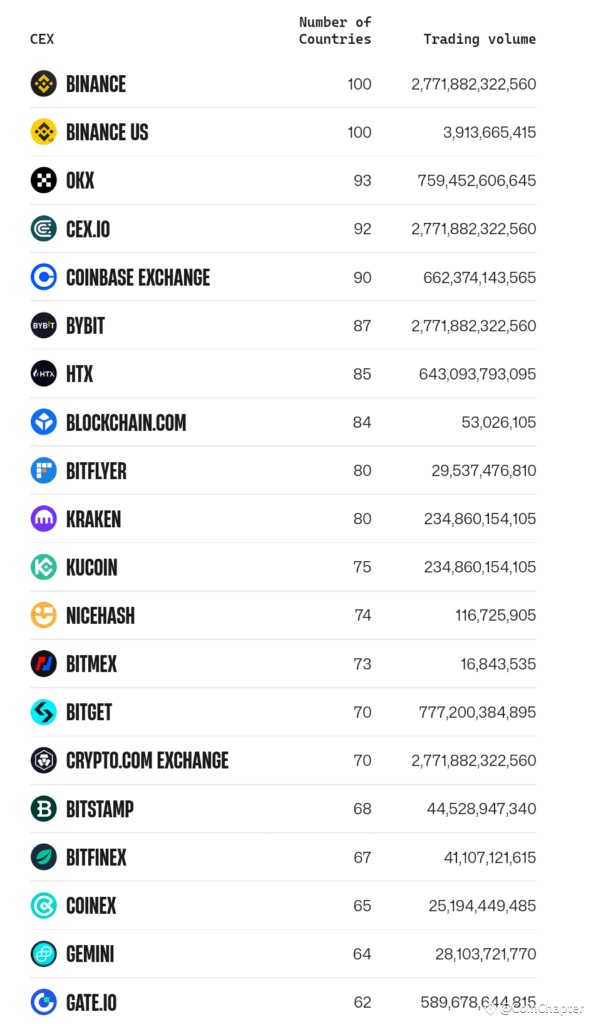The width and height of the screenshot is (591, 1024).
Task: Select the OKX checkered logo icon
Action: [x=44, y=180]
